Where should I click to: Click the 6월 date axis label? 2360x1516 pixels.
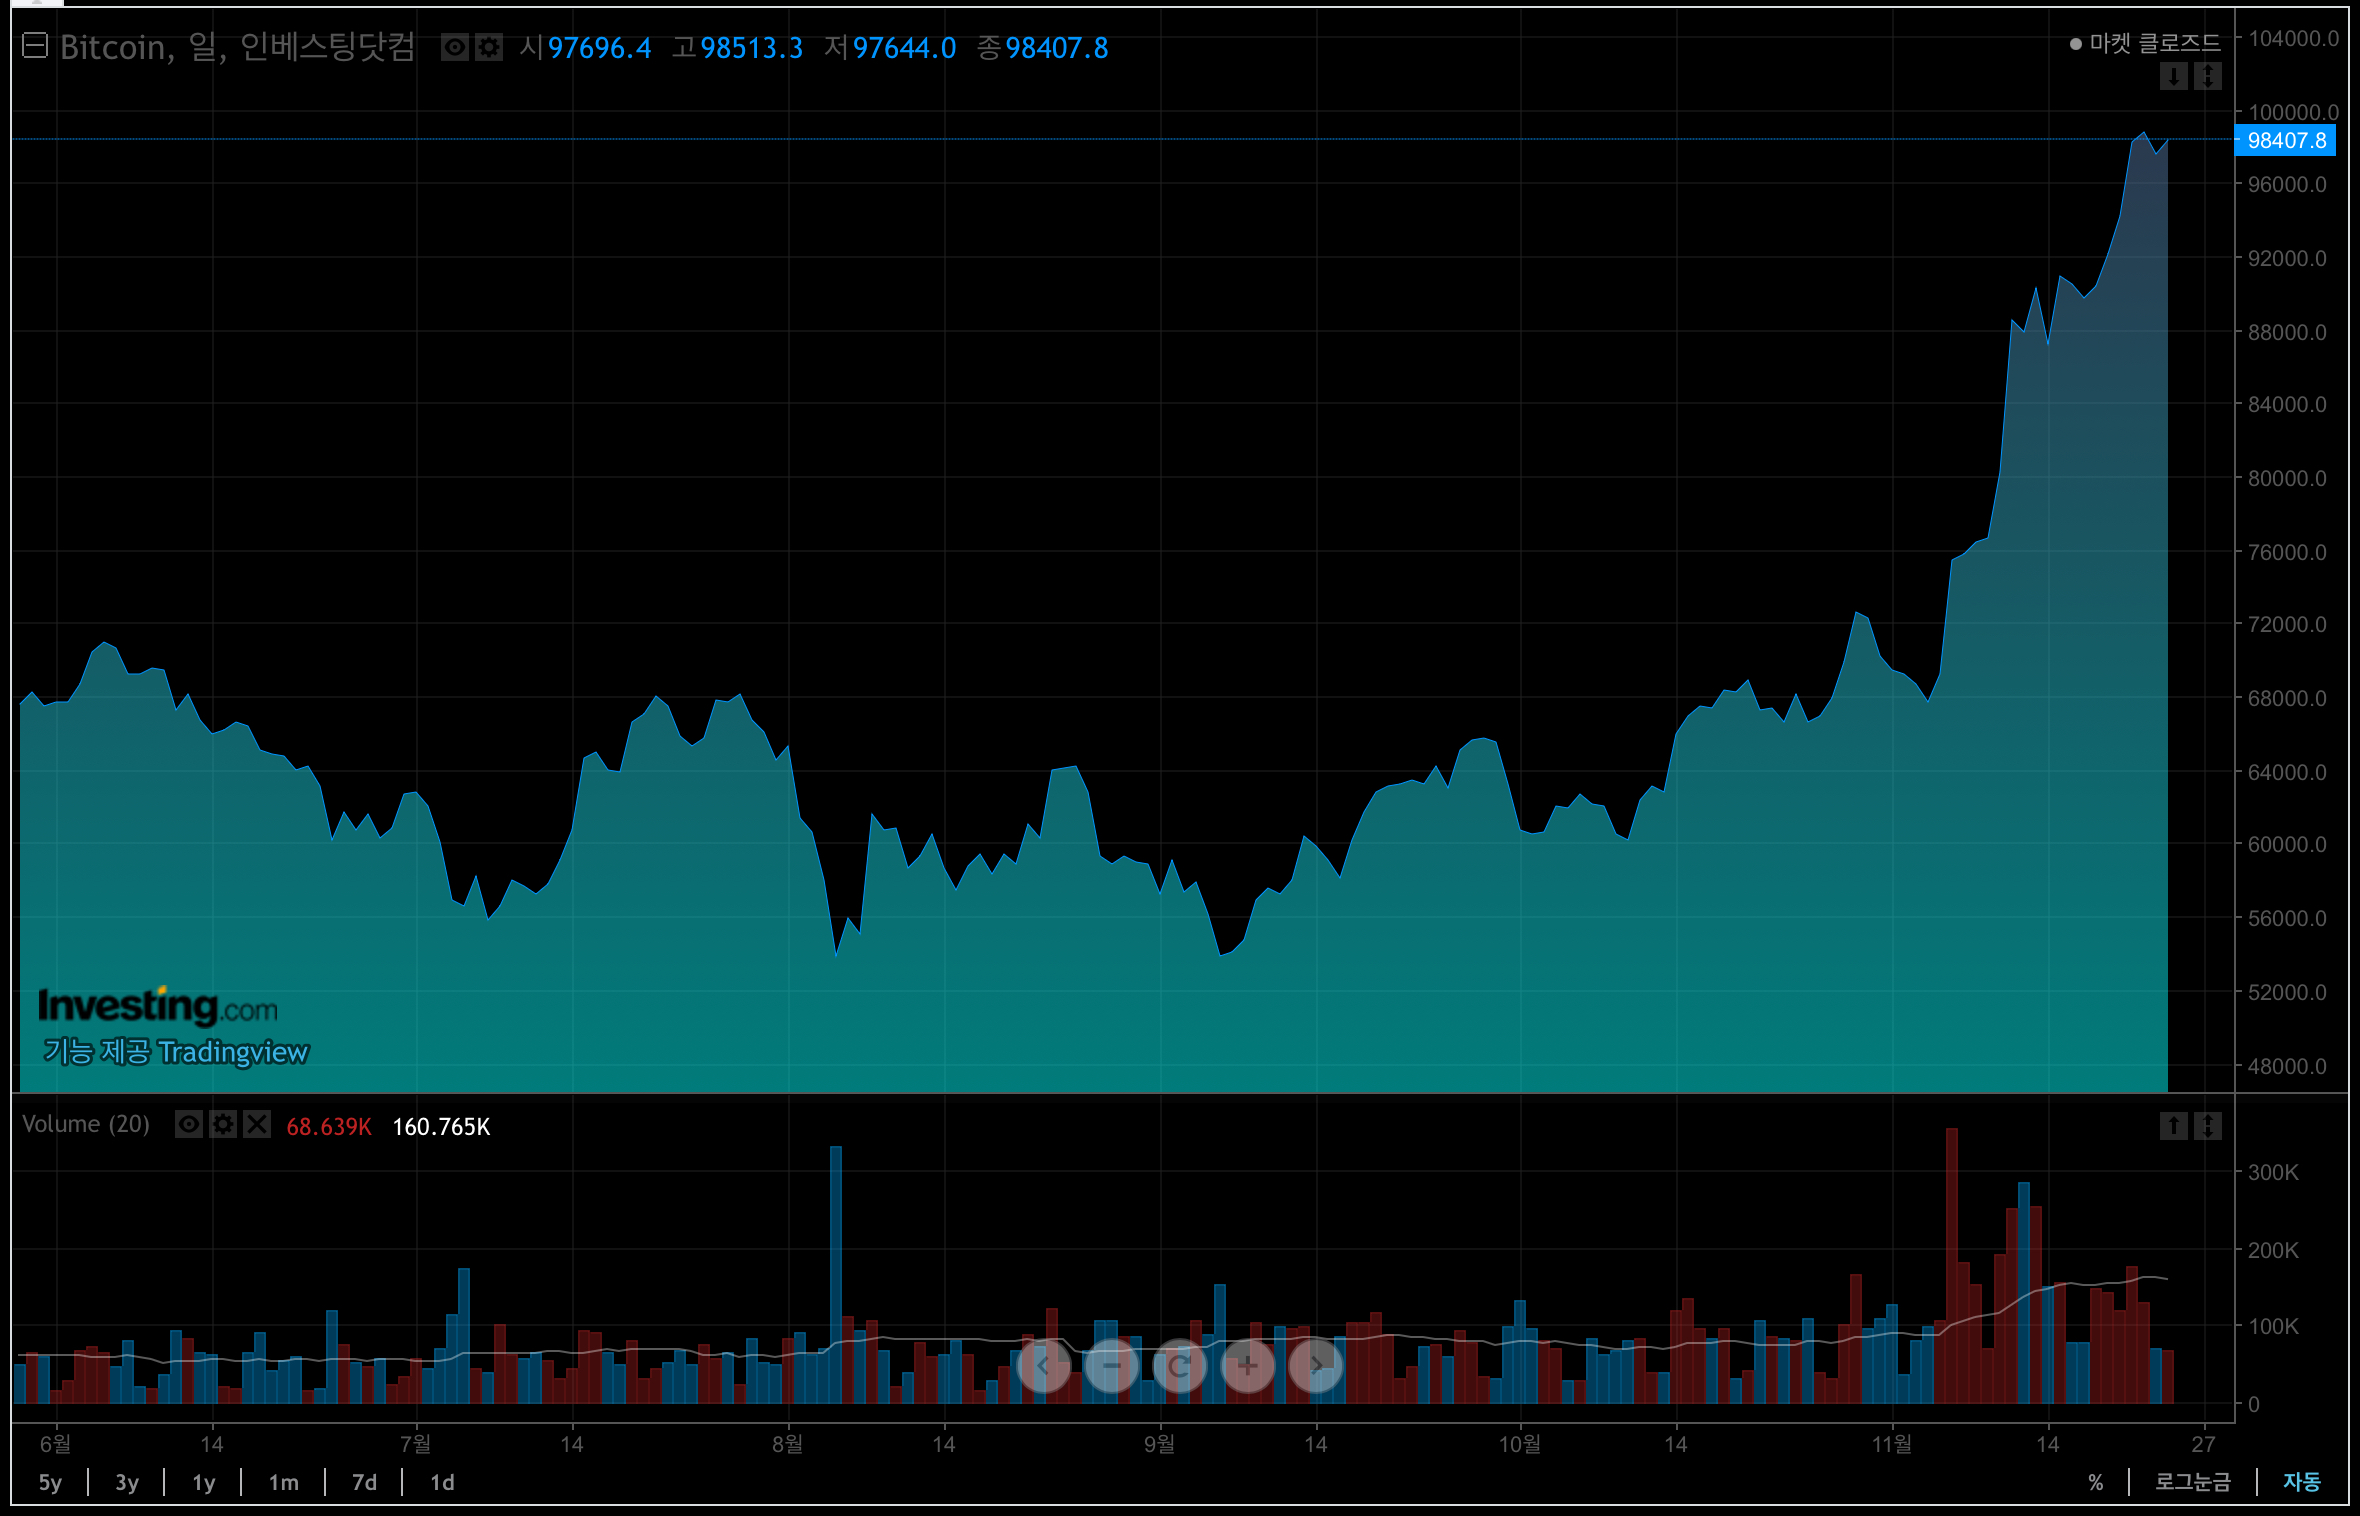pyautogui.click(x=55, y=1444)
